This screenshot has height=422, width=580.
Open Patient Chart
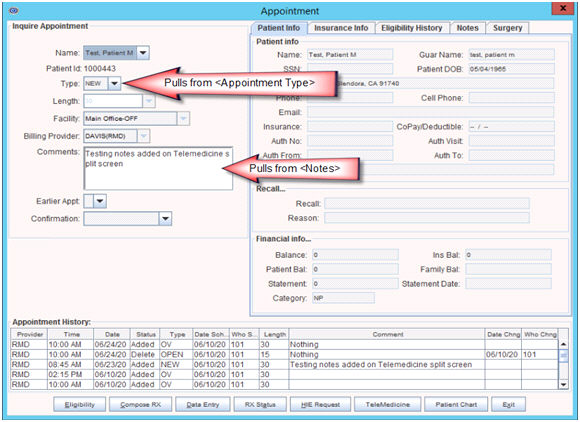pyautogui.click(x=456, y=405)
